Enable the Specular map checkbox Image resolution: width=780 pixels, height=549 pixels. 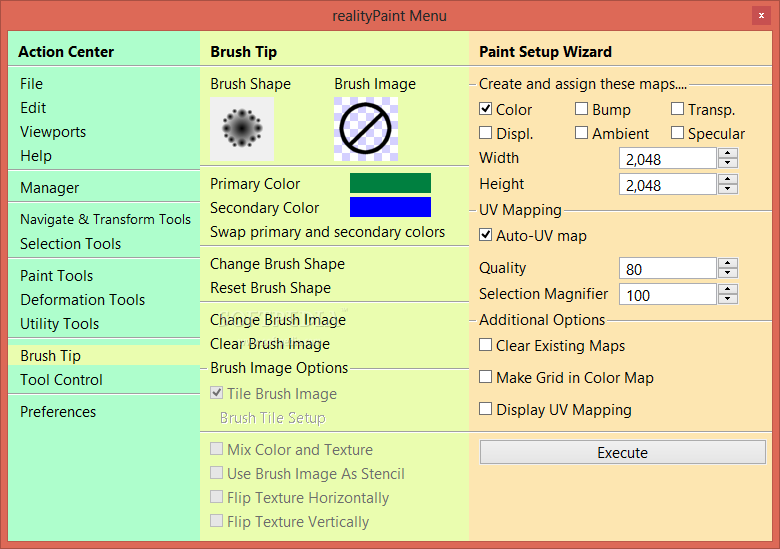[677, 133]
